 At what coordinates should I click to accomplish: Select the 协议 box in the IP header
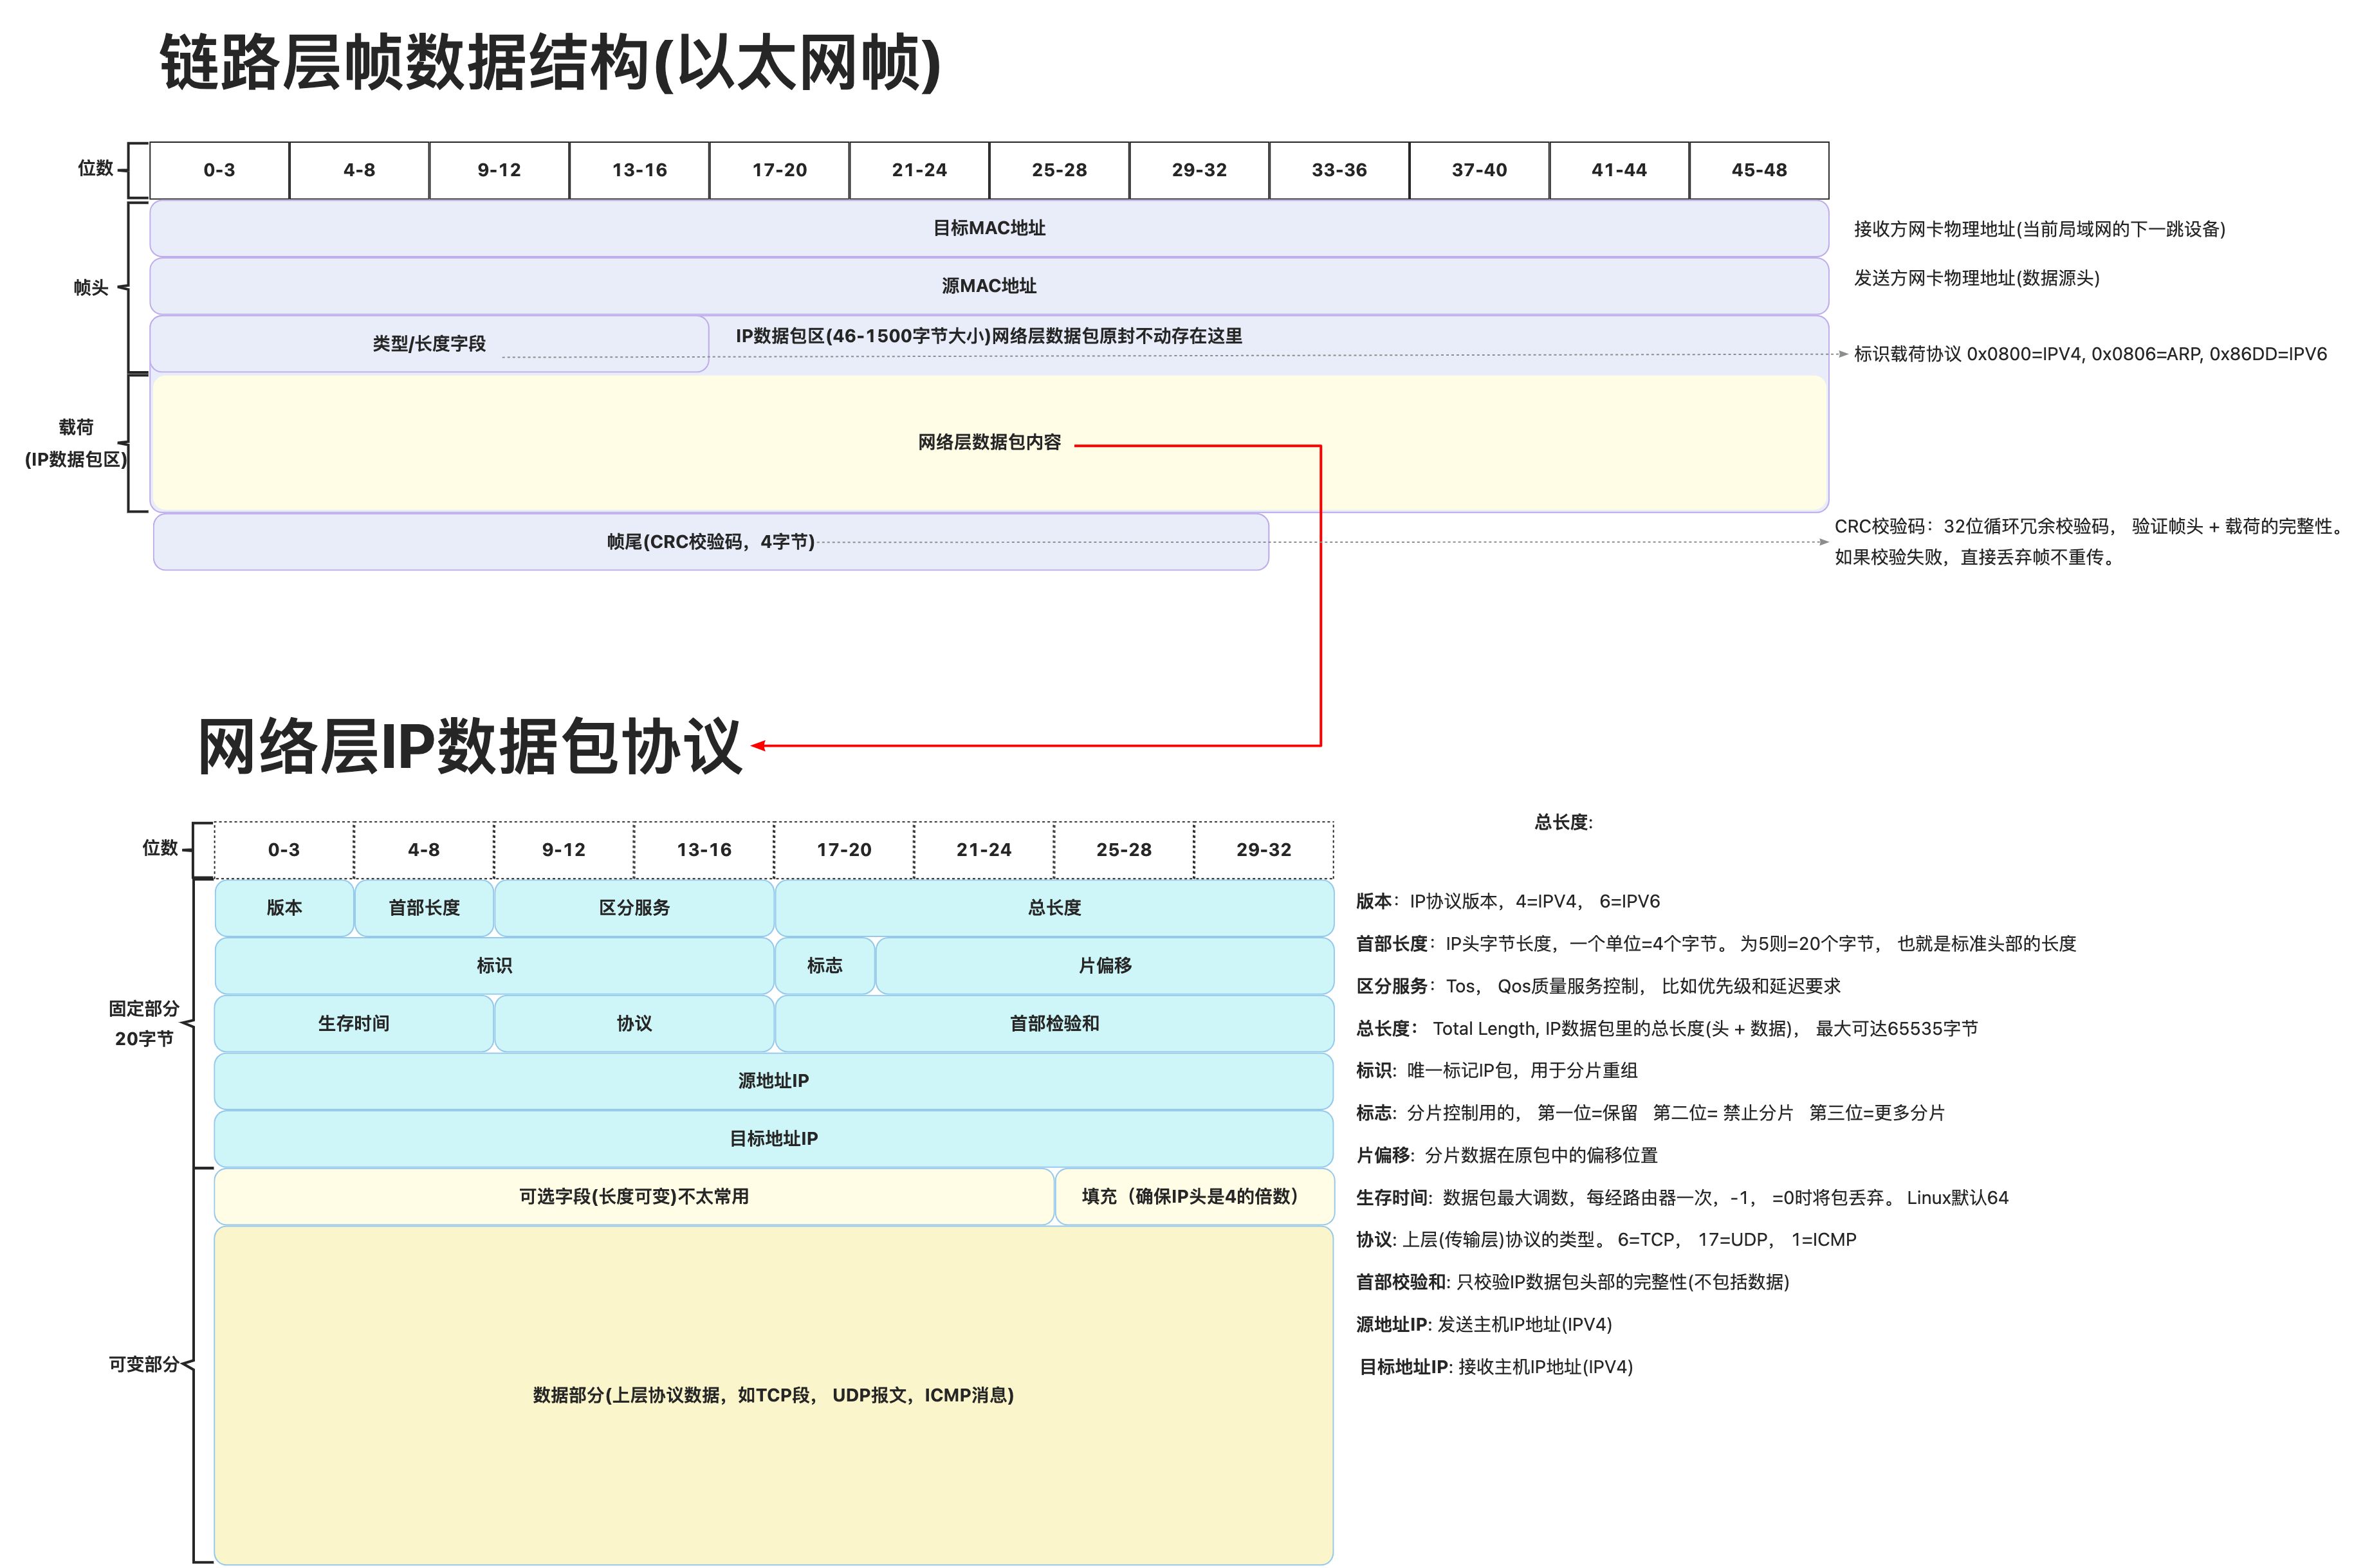[x=634, y=1024]
